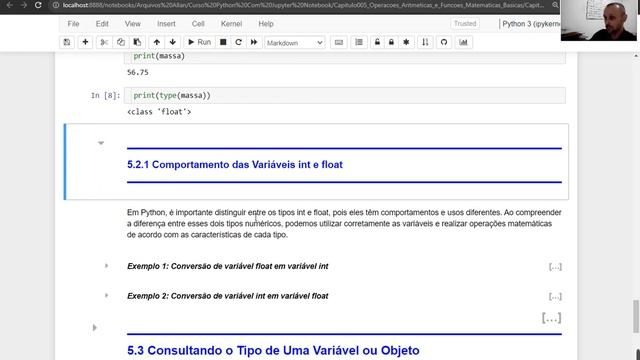Screen dimensions: 640x360
Task: Go back using browser back arrow
Action: [10, 5]
